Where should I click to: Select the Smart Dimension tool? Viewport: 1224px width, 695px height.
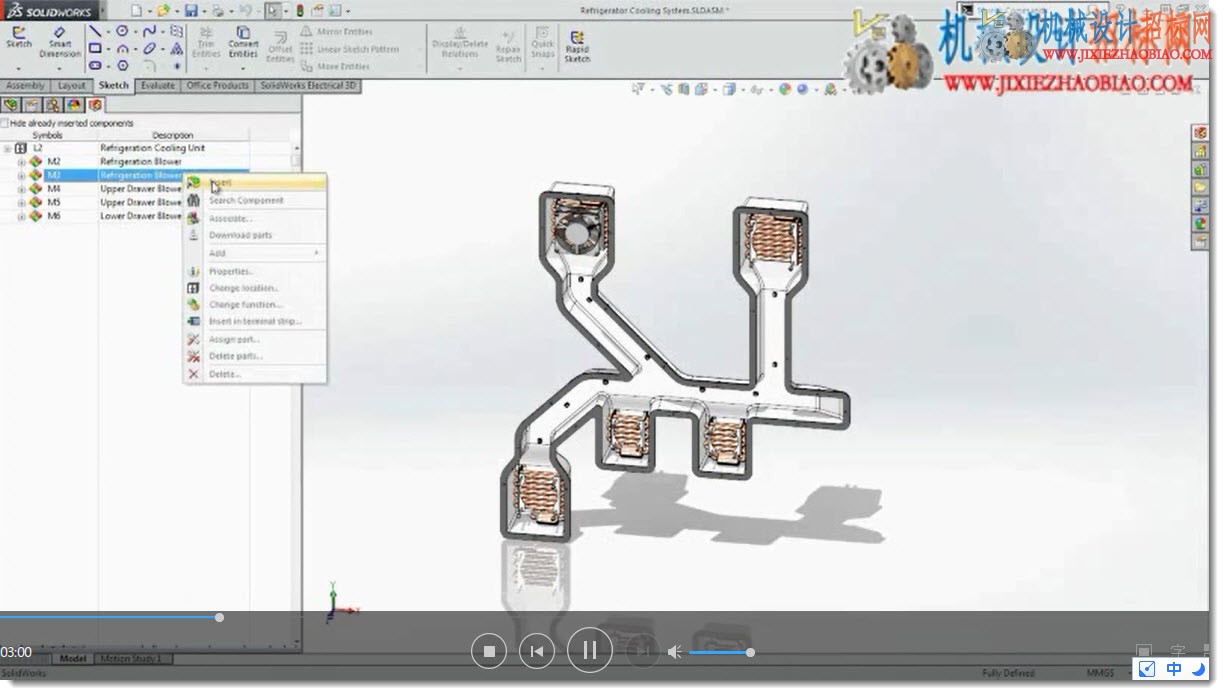coord(60,42)
